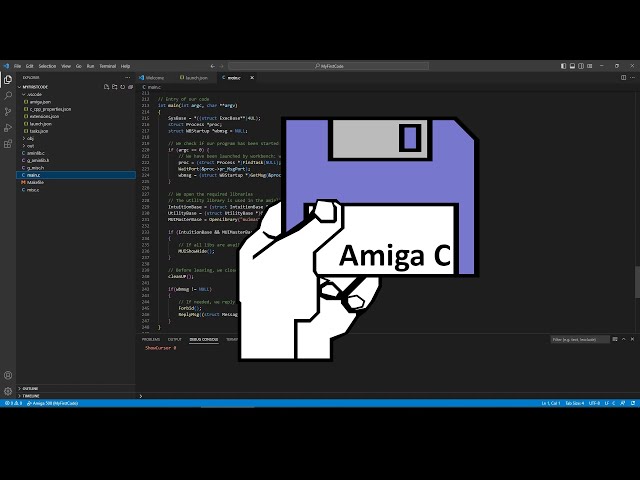
Task: Click Ln 1, Col 1 in status bar
Action: [x=551, y=403]
